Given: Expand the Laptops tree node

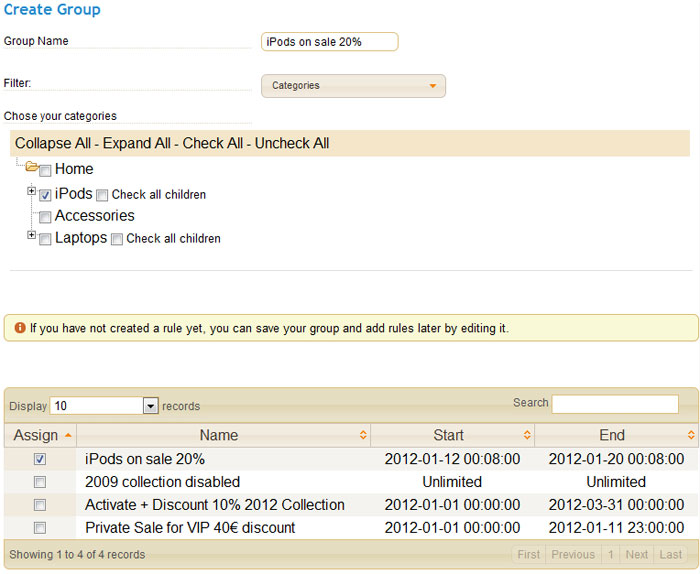Looking at the screenshot, I should click(x=31, y=235).
